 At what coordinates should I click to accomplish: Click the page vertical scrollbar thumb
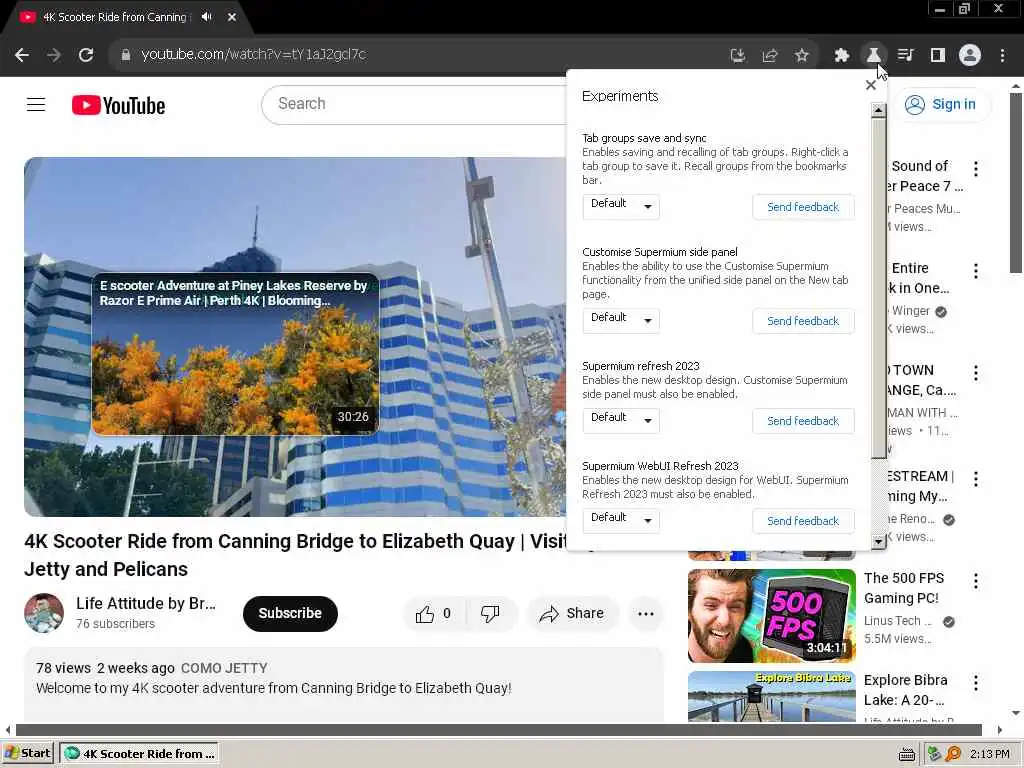[1016, 183]
